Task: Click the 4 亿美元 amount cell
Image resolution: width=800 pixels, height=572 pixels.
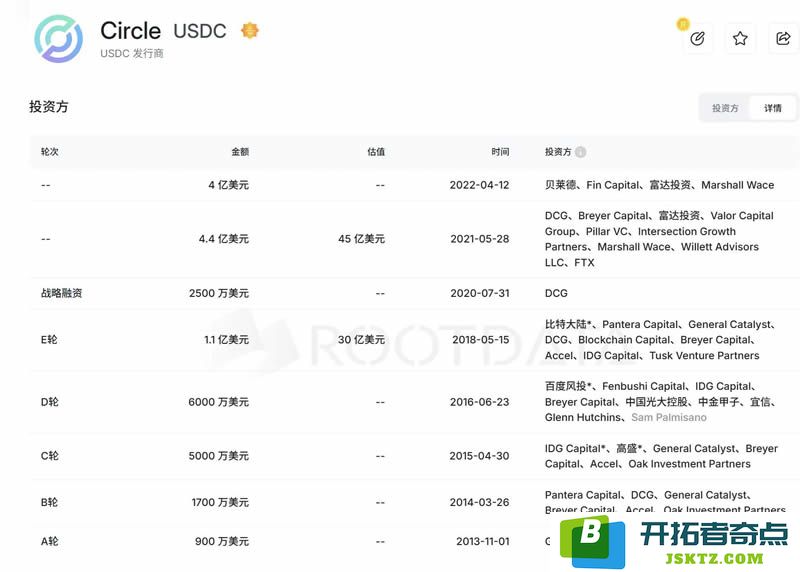Action: pyautogui.click(x=228, y=185)
